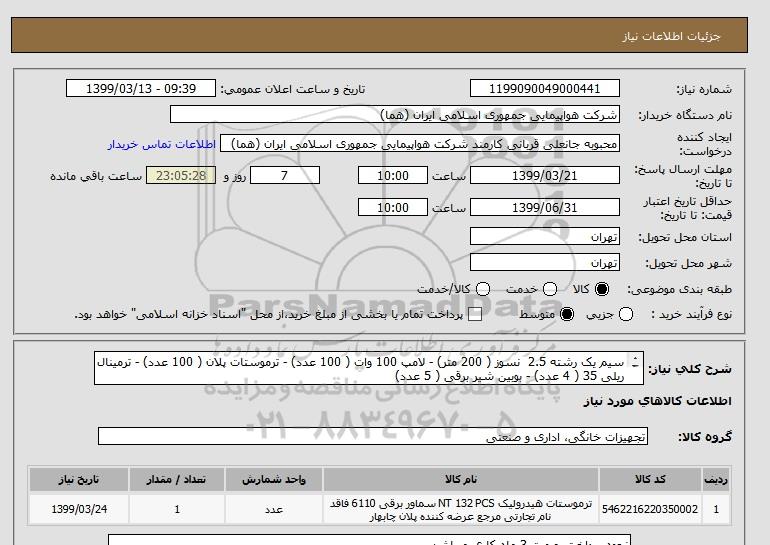This screenshot has height=545, width=770.
Task: Choose the جزیی purchase type radio
Action: click(626, 314)
